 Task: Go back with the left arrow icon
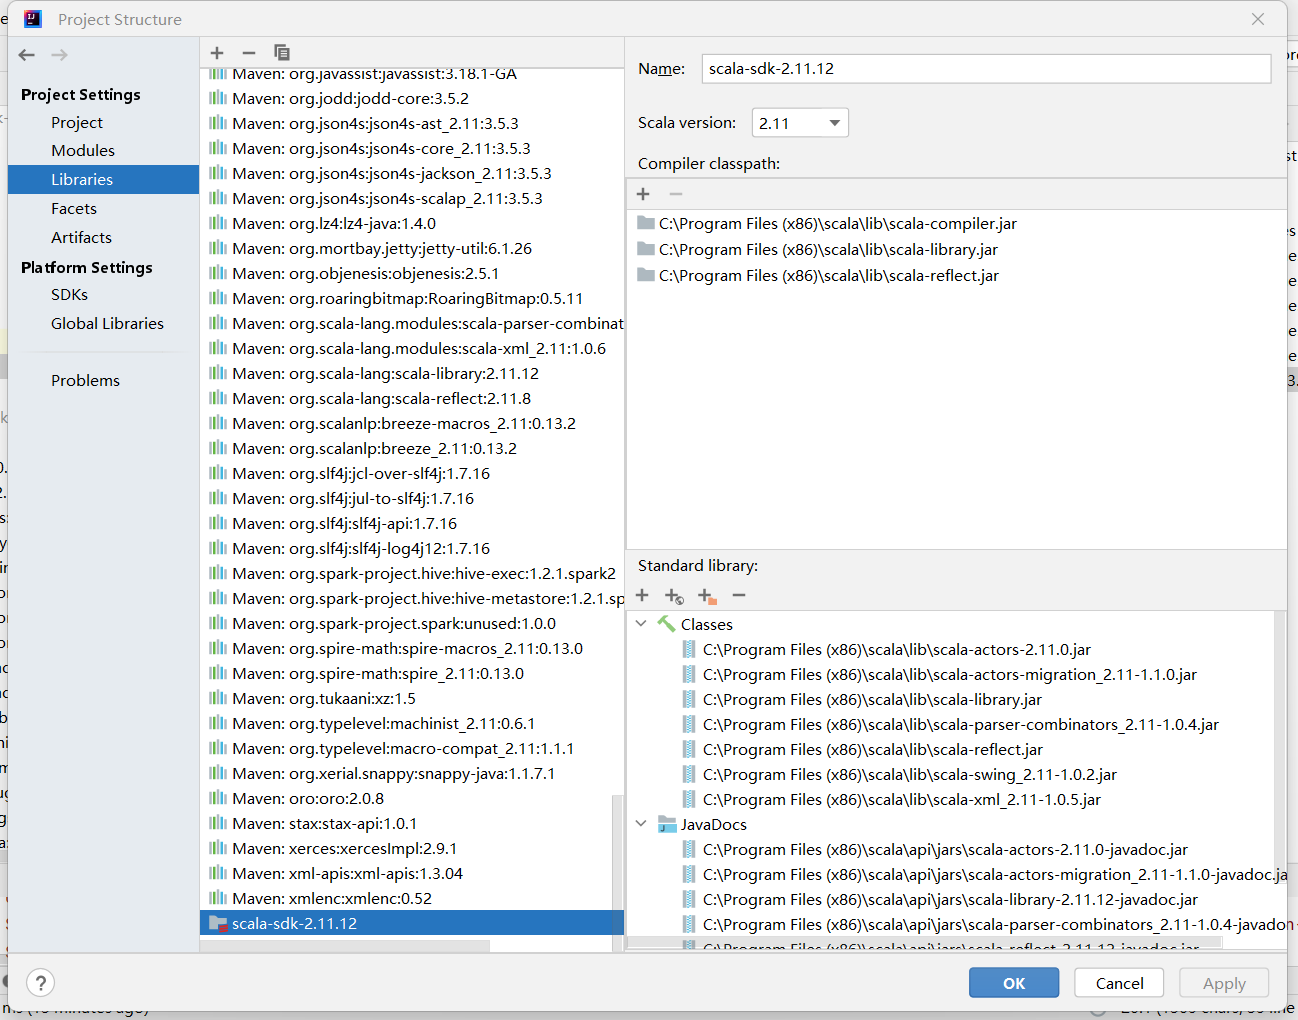coord(27,55)
